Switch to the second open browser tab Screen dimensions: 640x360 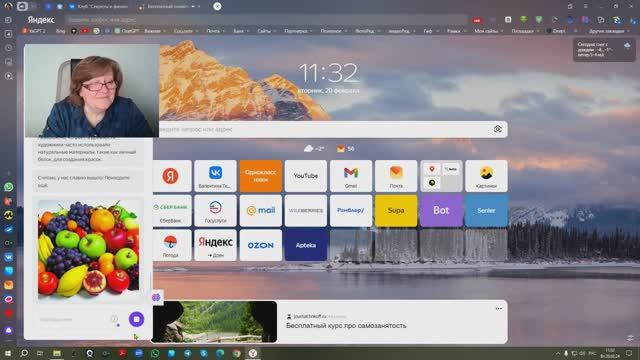click(170, 7)
